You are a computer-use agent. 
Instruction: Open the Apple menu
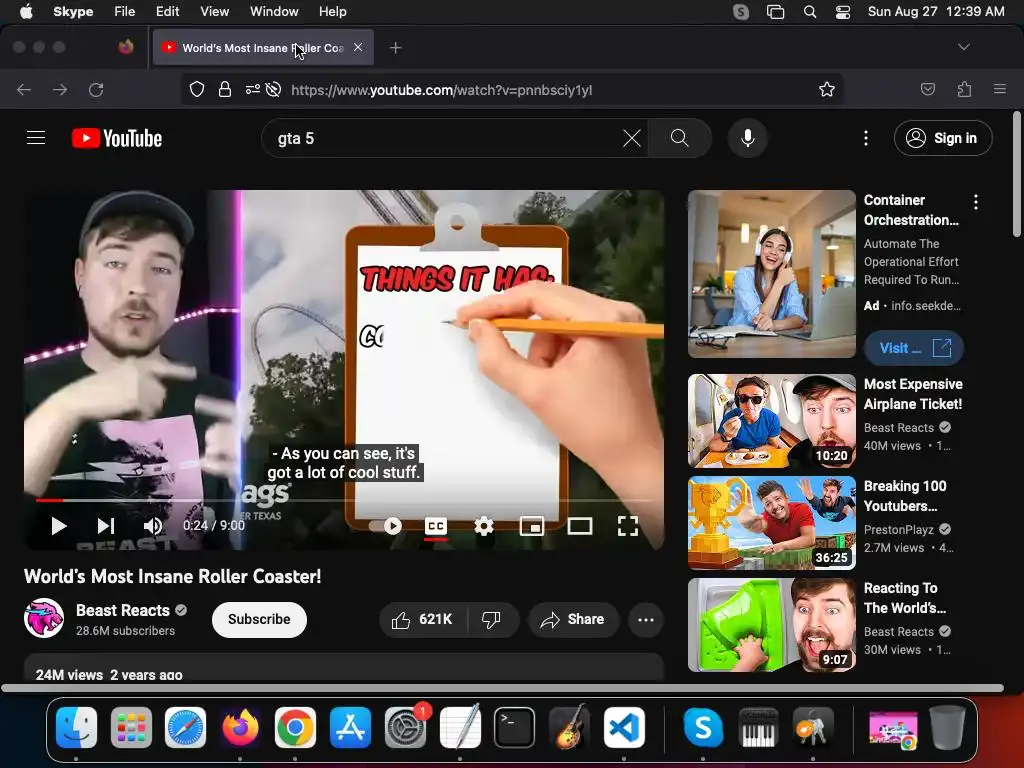tap(26, 12)
